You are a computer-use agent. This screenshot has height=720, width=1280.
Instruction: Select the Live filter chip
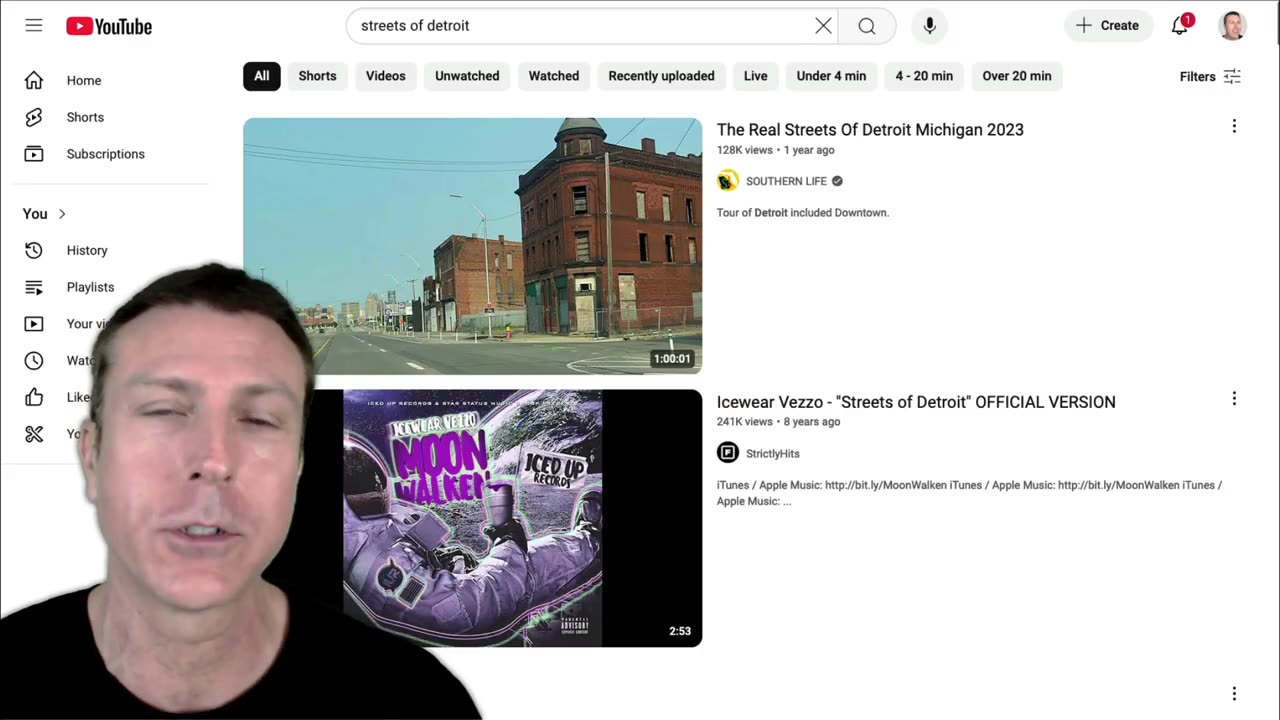tap(756, 76)
